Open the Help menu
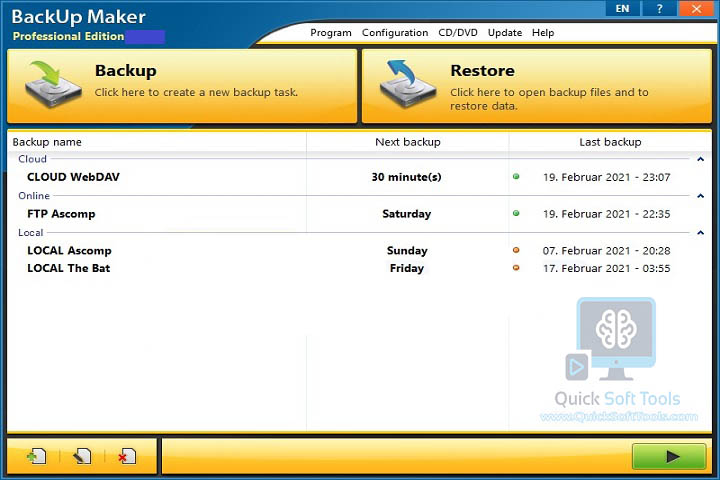The image size is (720, 480). click(x=543, y=33)
